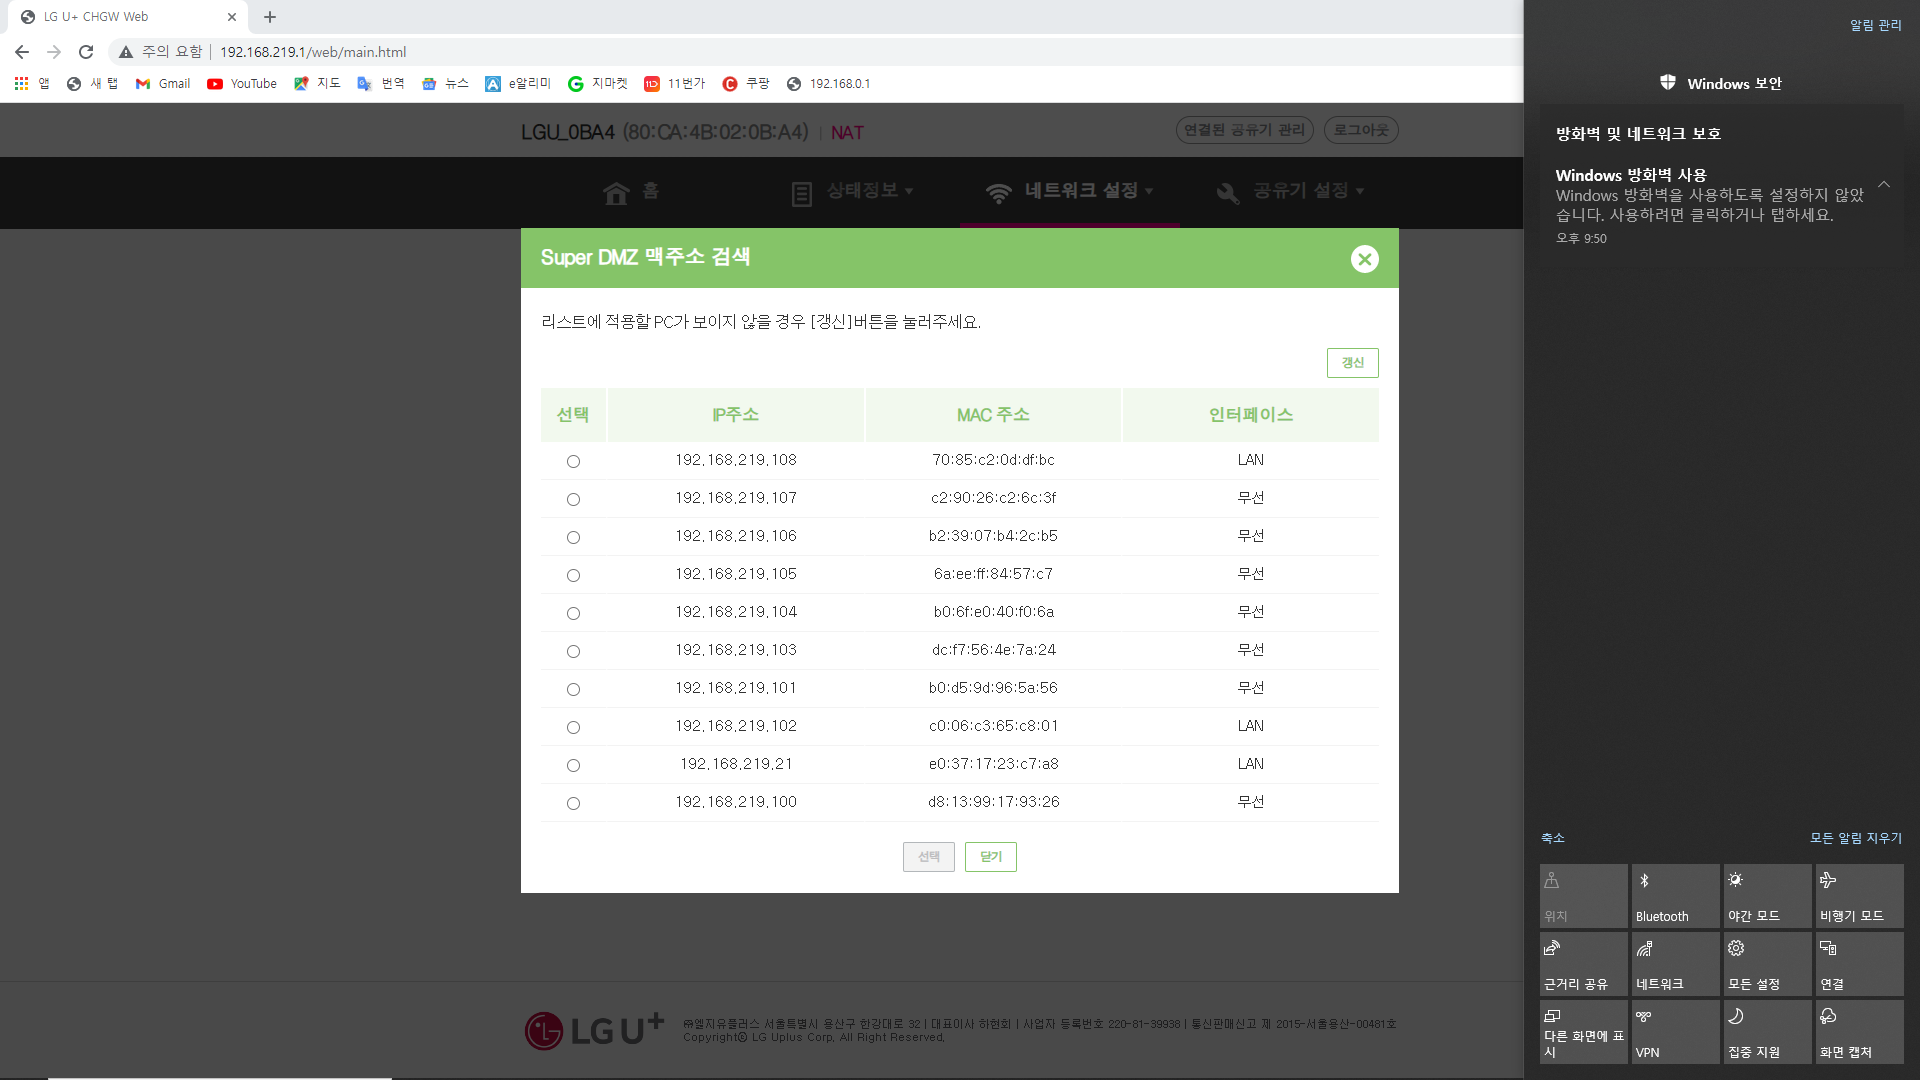
Task: Click the 닫기 close button
Action: (x=990, y=857)
